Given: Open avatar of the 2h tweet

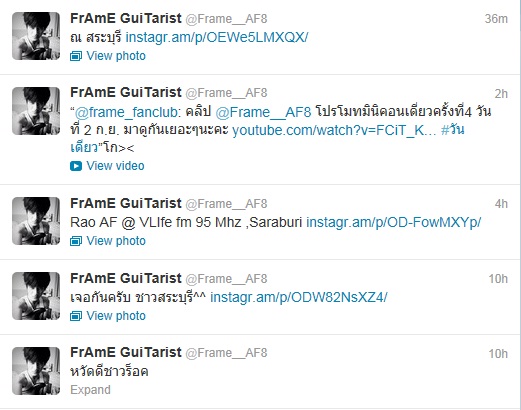Looking at the screenshot, I should pyautogui.click(x=36, y=111).
